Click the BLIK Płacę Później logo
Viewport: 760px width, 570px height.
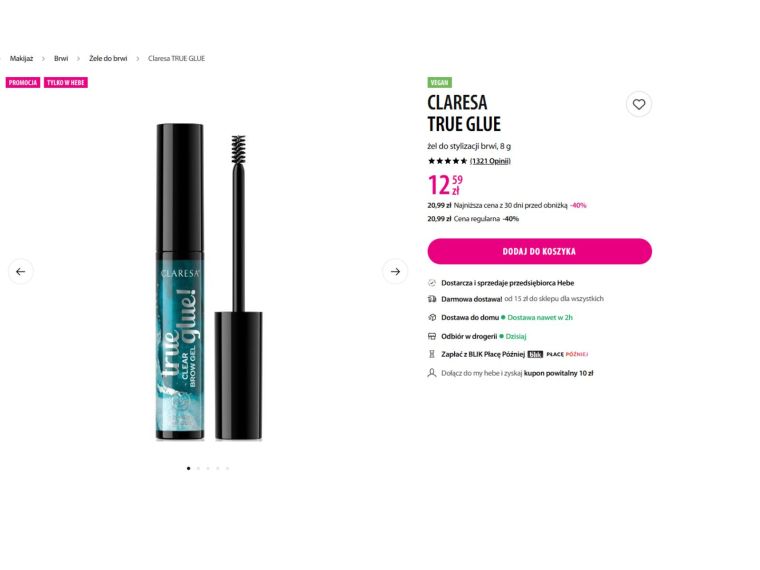(x=557, y=354)
